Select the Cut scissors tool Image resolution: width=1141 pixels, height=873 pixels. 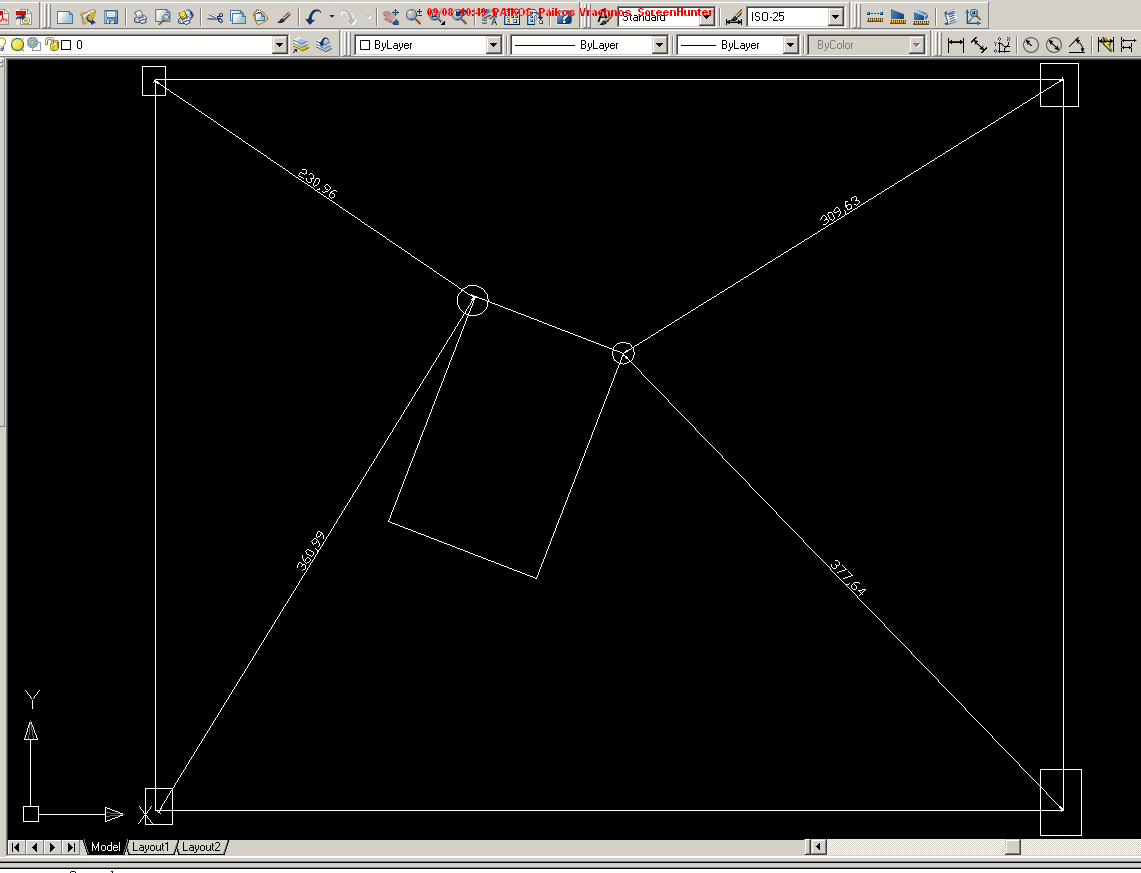214,17
